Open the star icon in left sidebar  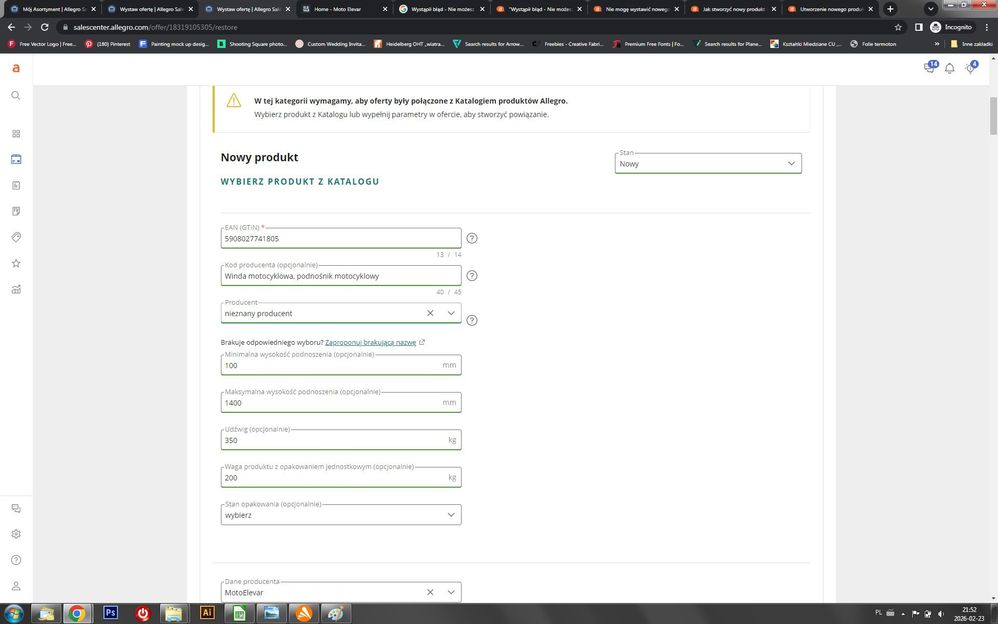pos(16,263)
